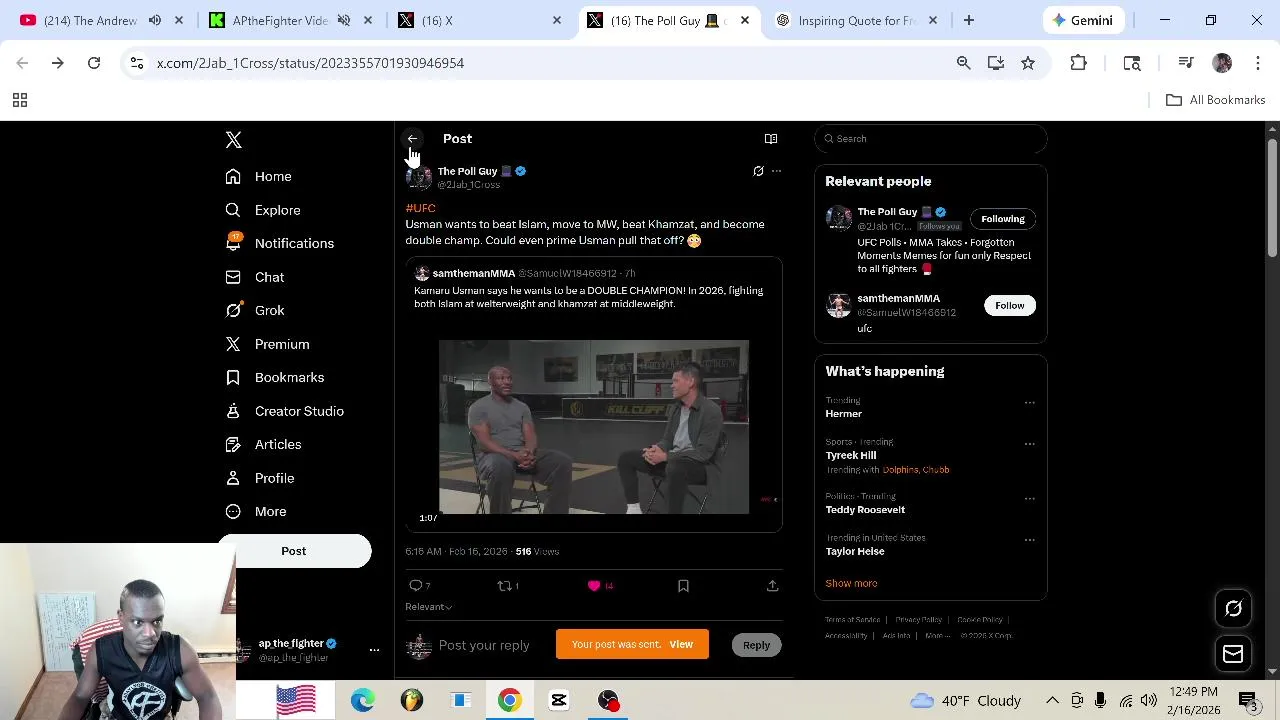Open samthemanMMA's quoted post name
The height and width of the screenshot is (720, 1280).
(x=474, y=273)
